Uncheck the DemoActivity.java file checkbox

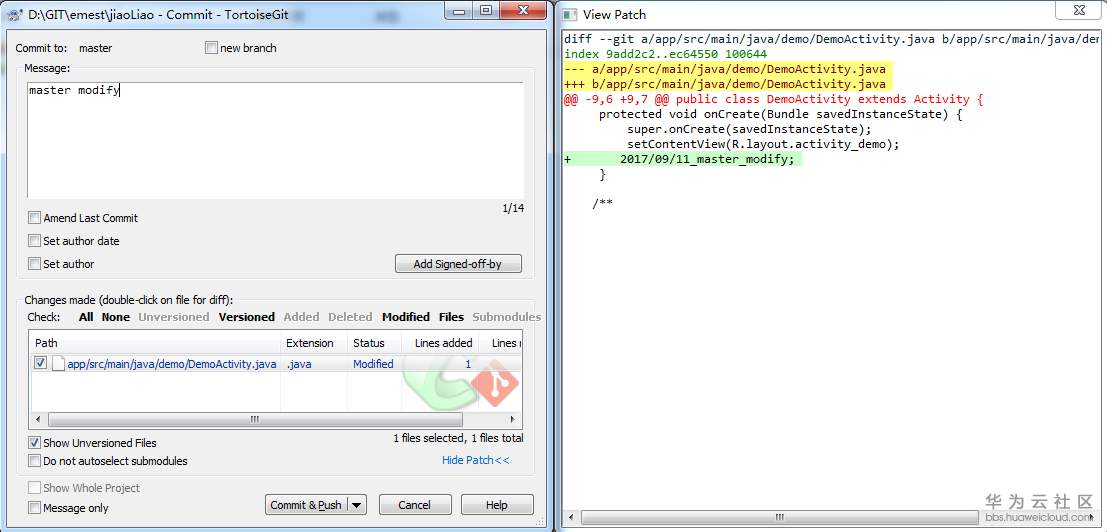coord(41,363)
